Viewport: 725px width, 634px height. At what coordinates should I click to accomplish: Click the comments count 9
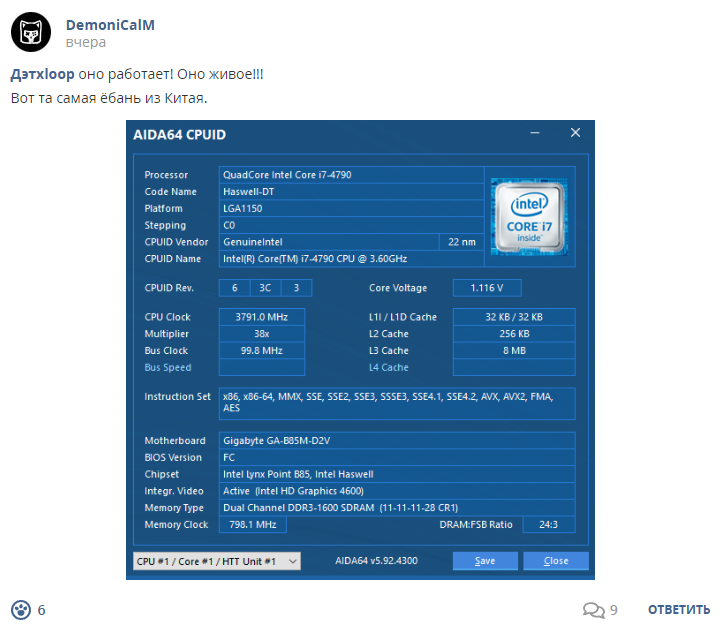coord(614,610)
